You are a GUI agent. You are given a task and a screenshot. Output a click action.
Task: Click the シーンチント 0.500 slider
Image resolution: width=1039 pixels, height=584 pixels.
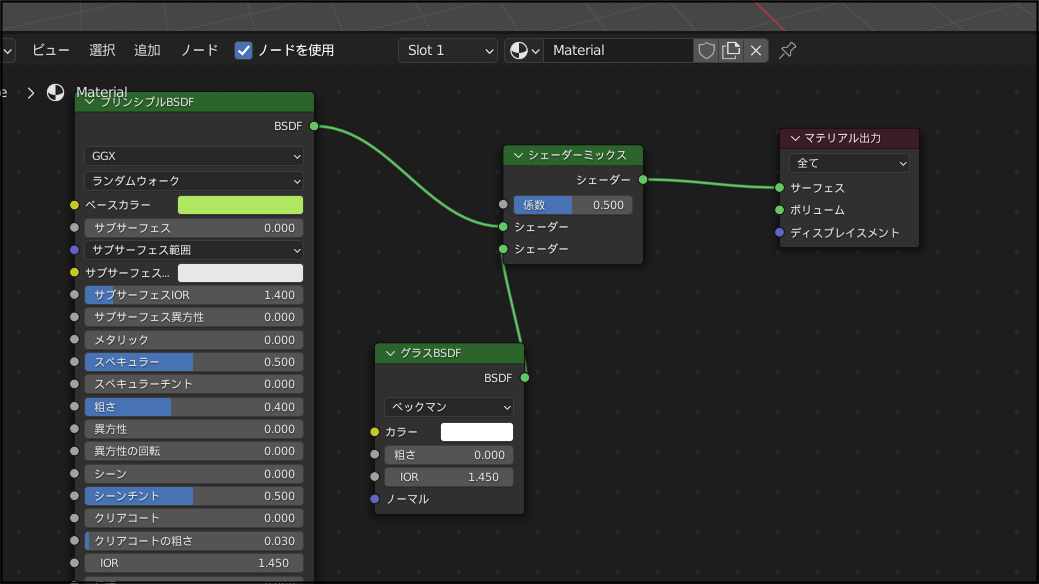pyautogui.click(x=193, y=496)
